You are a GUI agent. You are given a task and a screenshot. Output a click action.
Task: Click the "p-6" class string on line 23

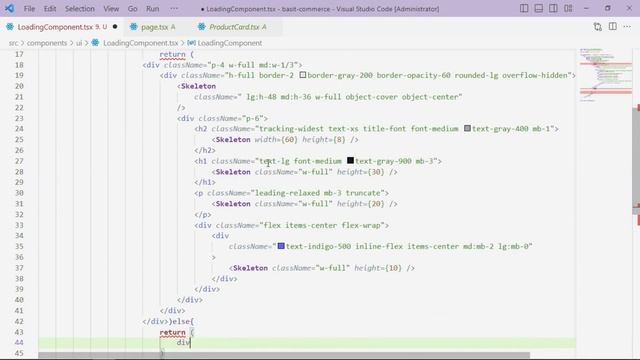[x=253, y=118]
